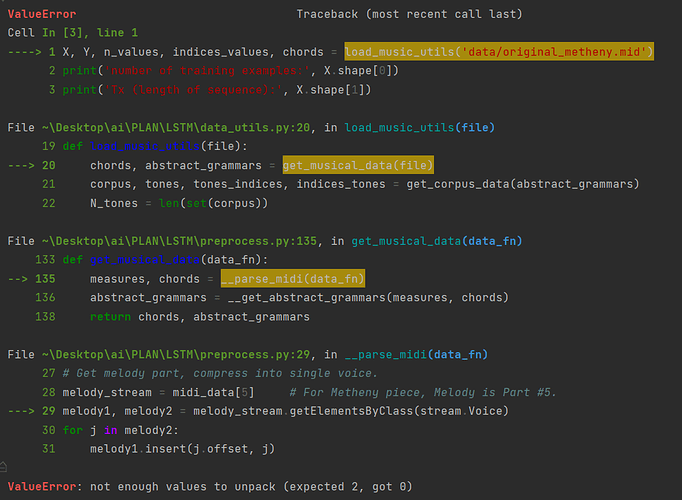The height and width of the screenshot is (500, 682).
Task: Click the red ValueError heading at top
Action: (42, 14)
